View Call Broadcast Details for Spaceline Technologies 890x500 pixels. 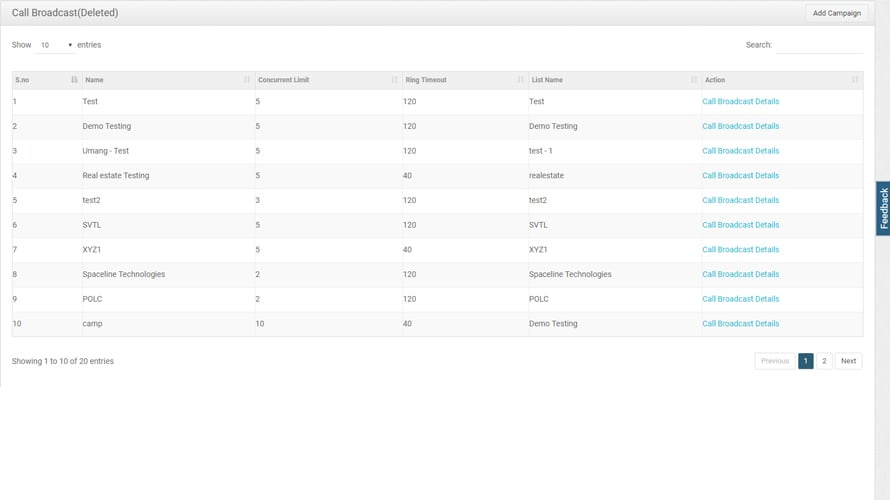click(740, 274)
